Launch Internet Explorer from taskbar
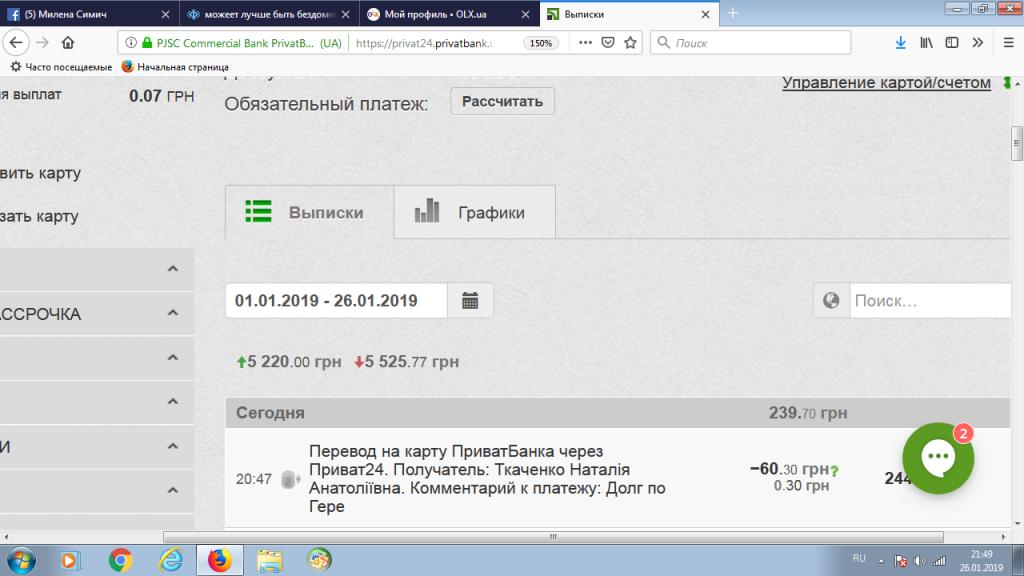This screenshot has width=1024, height=576. tap(171, 560)
